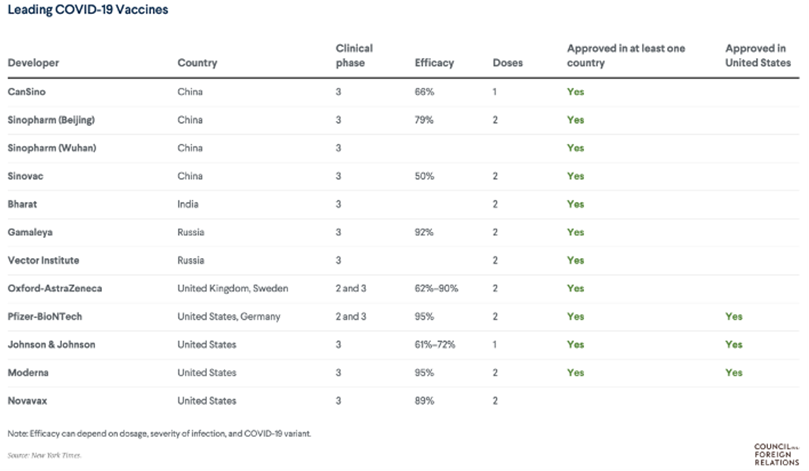Select the CanSino developer row
Screen dimensions: 809x471
[403, 92]
